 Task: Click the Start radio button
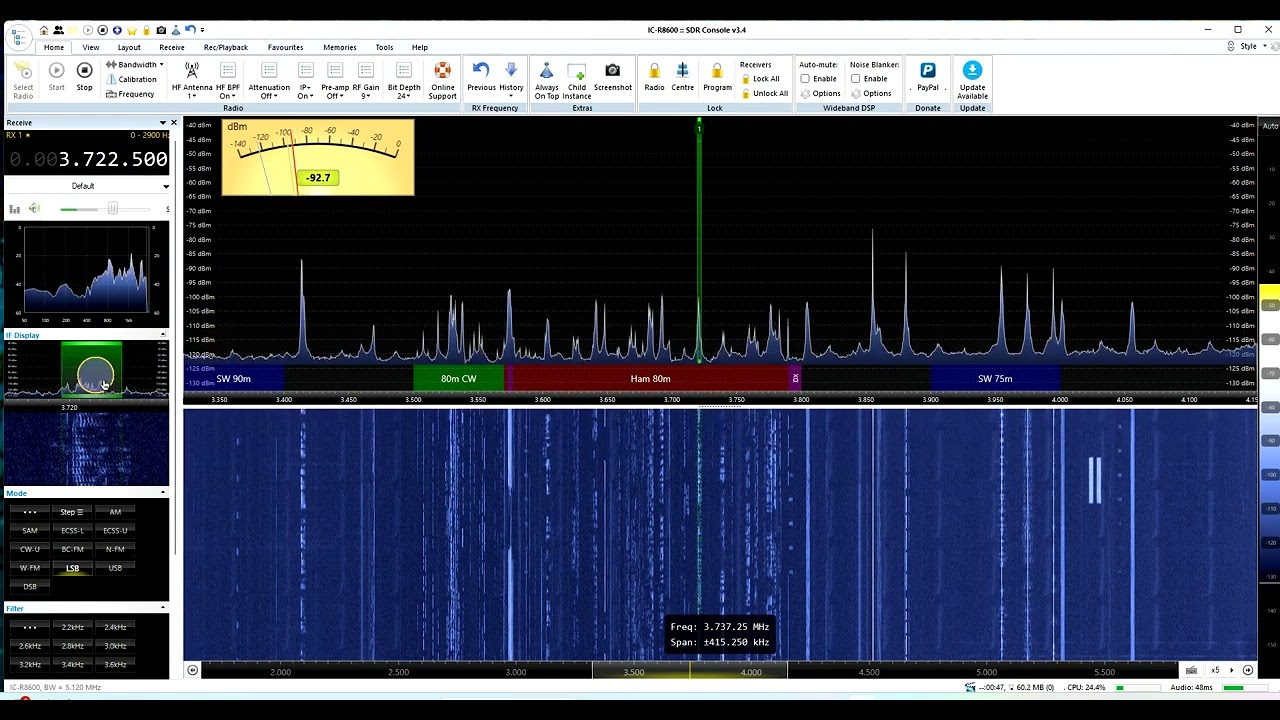56,76
